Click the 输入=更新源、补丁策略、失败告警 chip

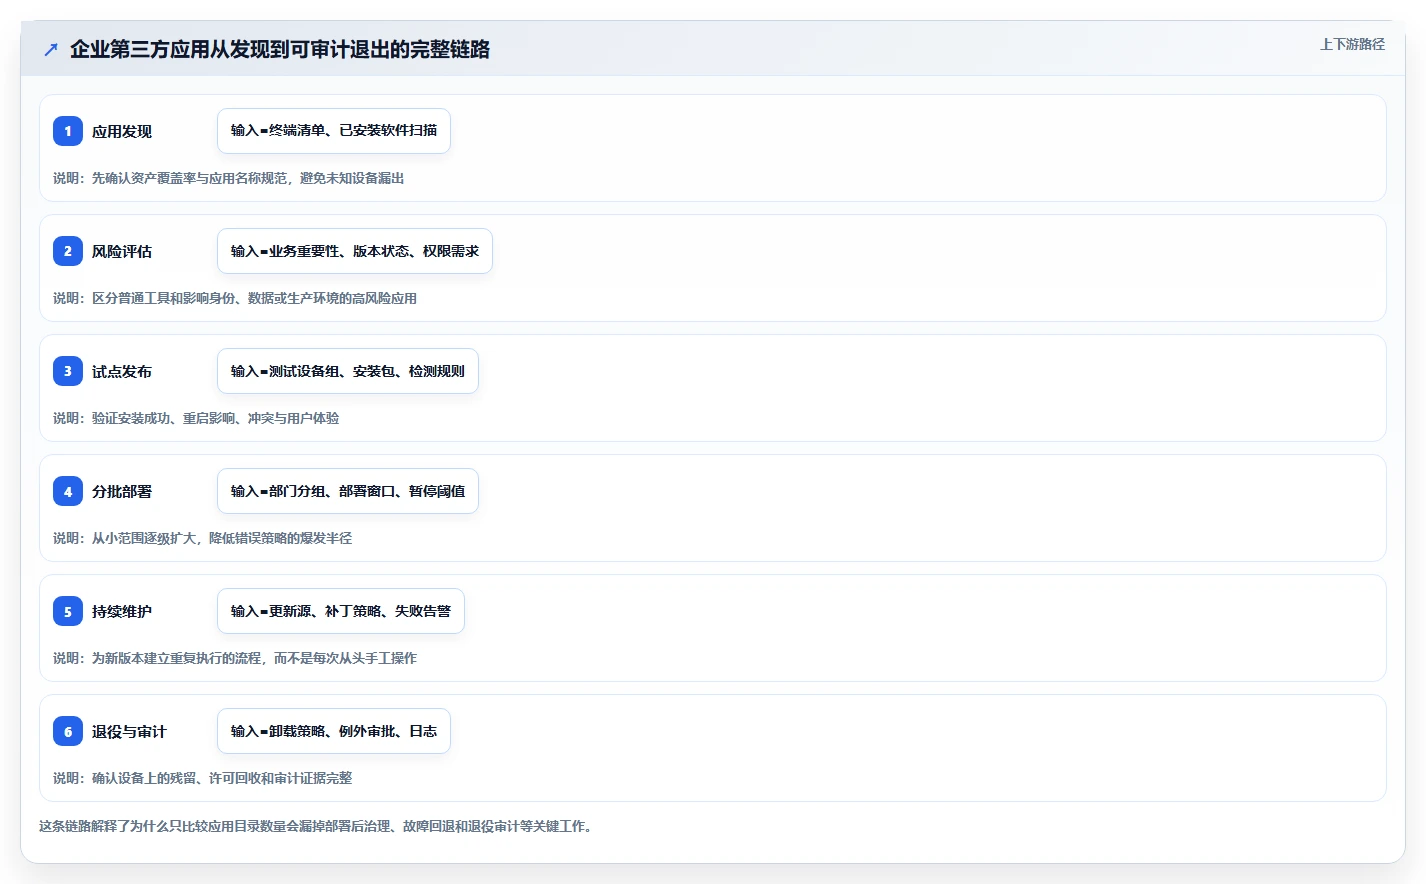click(341, 611)
